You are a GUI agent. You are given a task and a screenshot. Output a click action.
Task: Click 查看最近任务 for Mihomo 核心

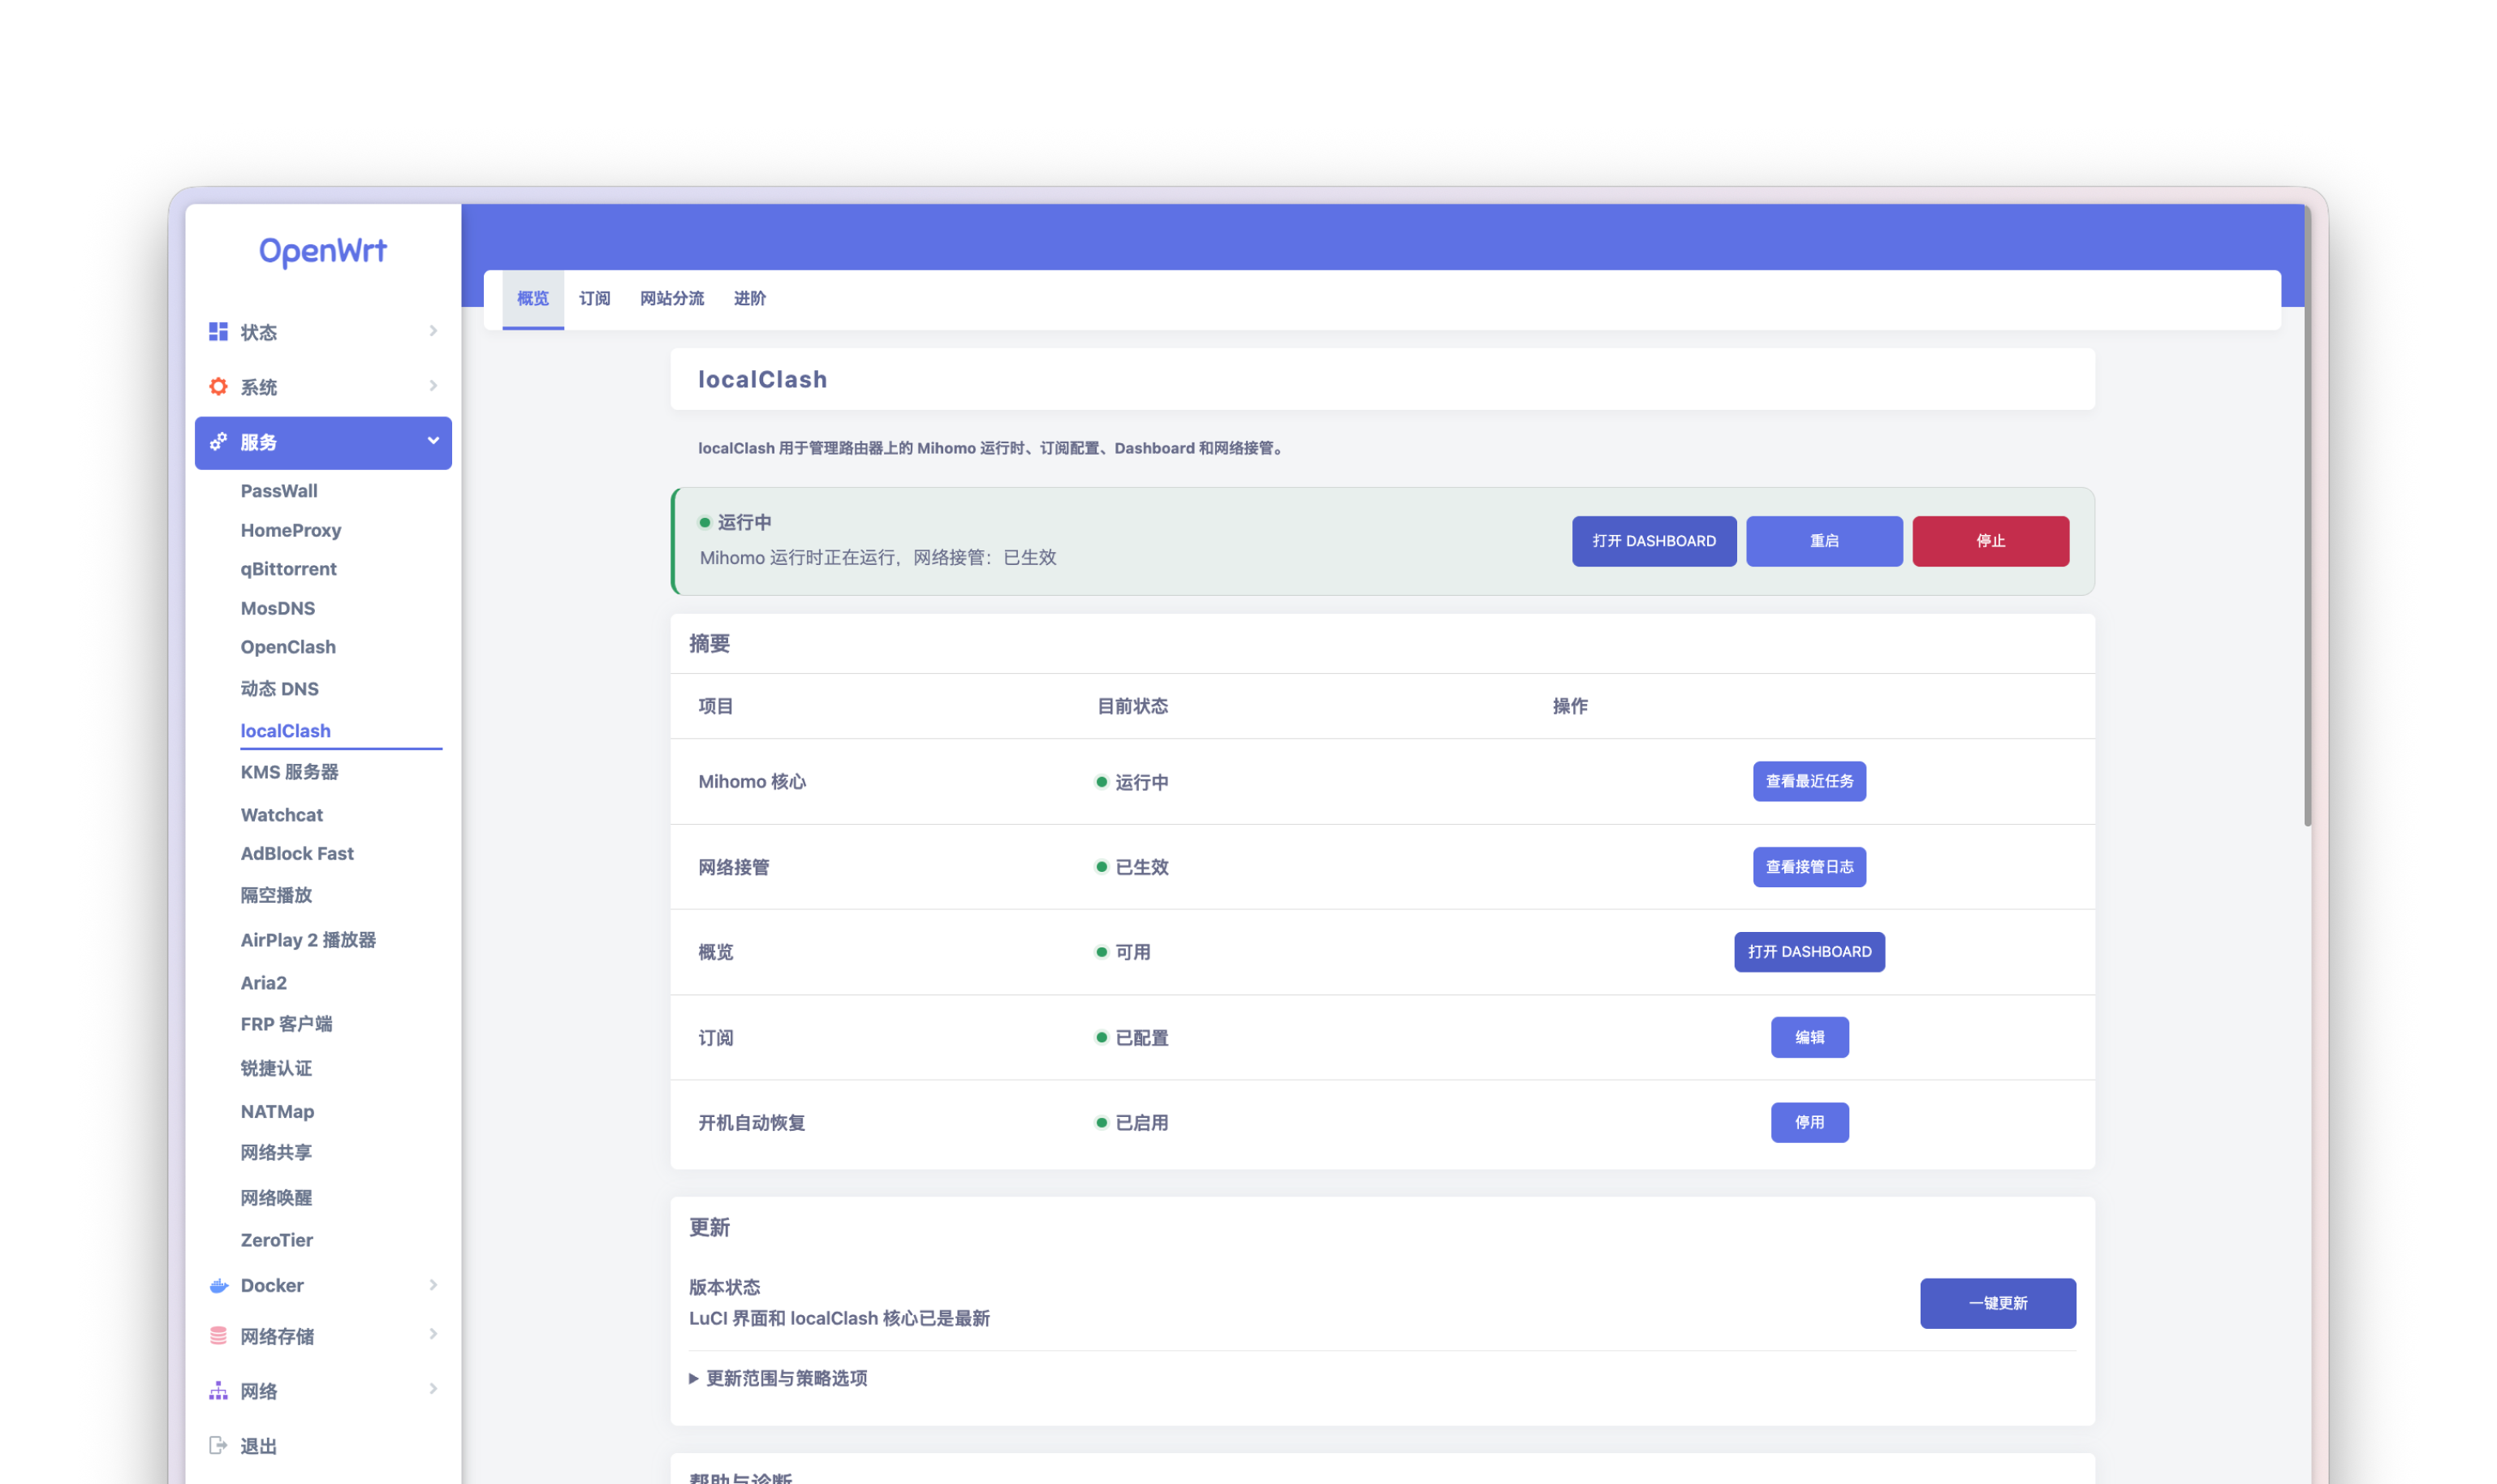coord(1809,781)
